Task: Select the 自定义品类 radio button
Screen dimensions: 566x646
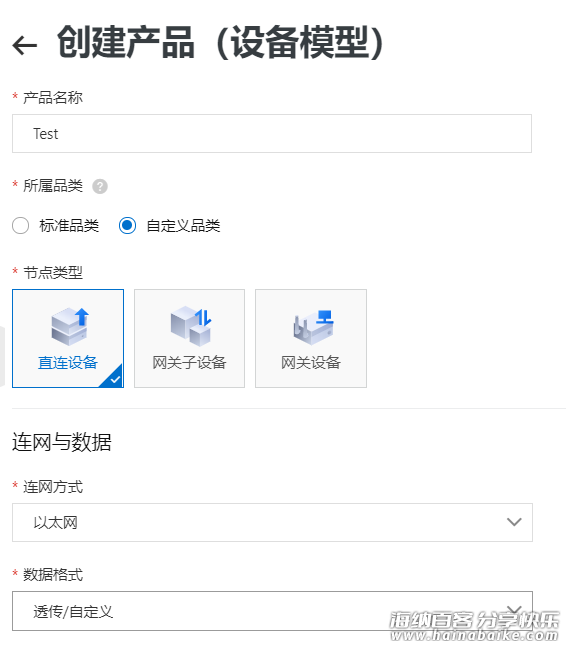Action: (127, 226)
